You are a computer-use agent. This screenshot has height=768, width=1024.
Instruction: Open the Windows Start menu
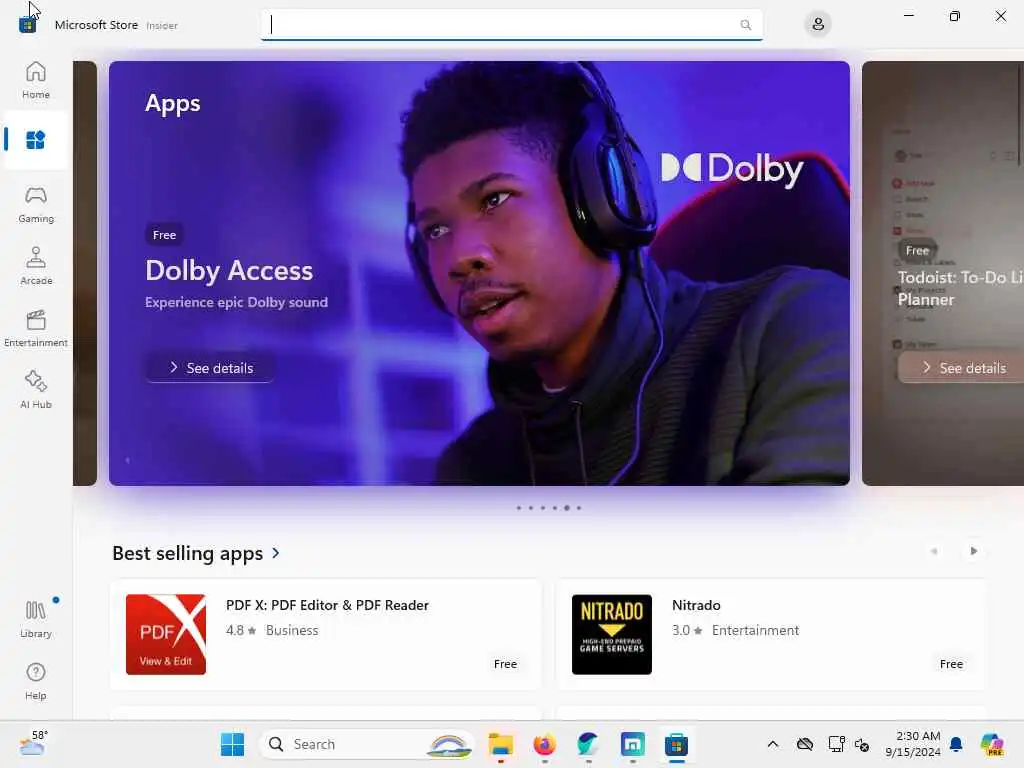[x=232, y=744]
